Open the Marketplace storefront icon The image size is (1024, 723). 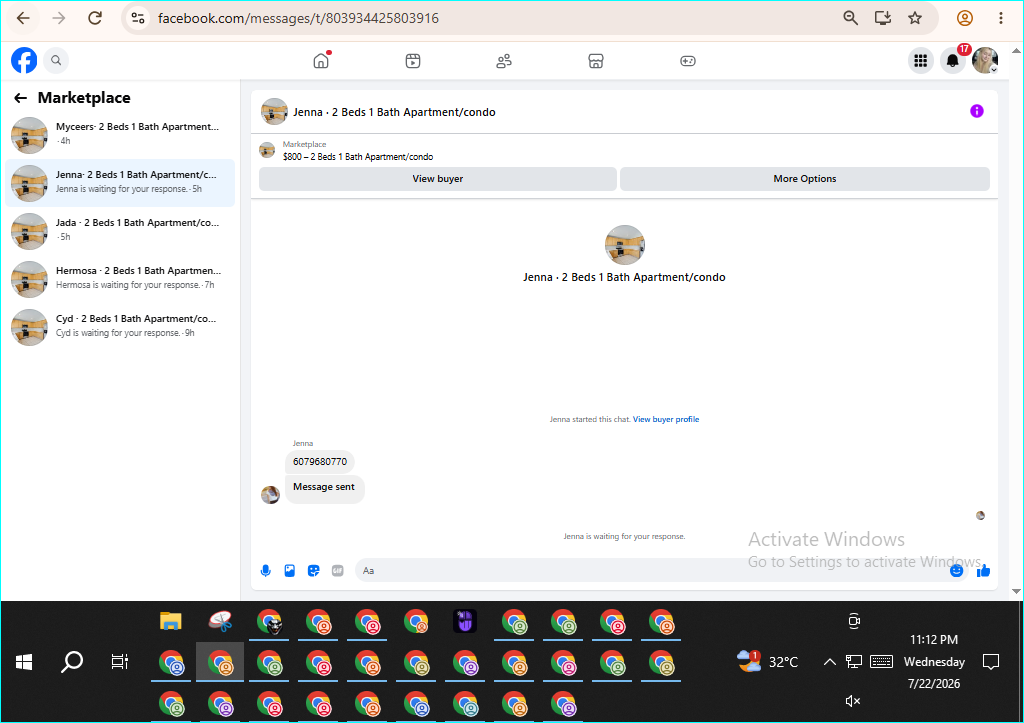coord(596,61)
